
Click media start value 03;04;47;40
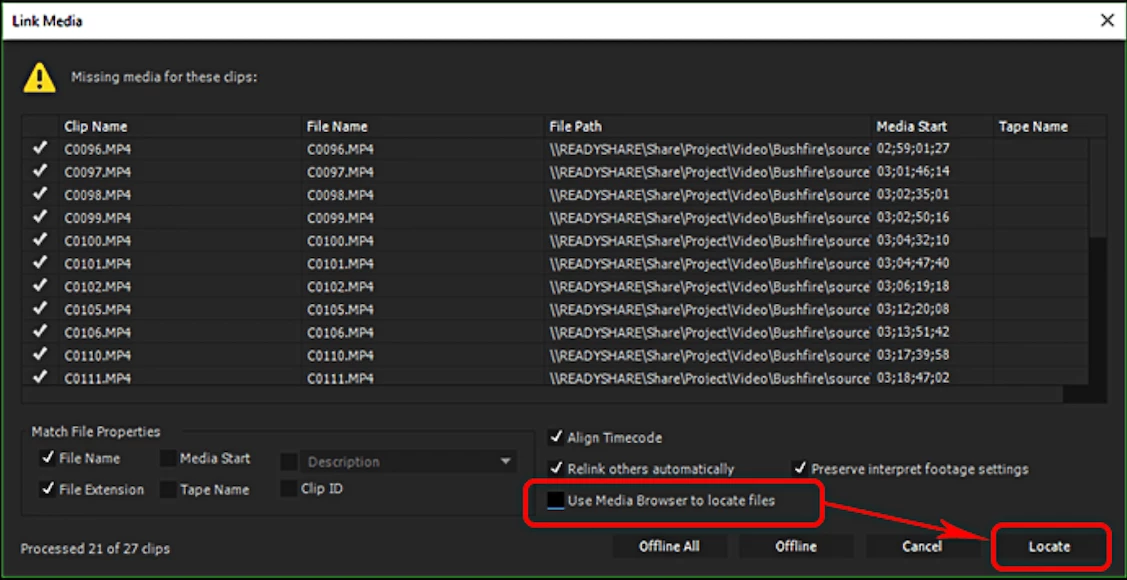[913, 264]
